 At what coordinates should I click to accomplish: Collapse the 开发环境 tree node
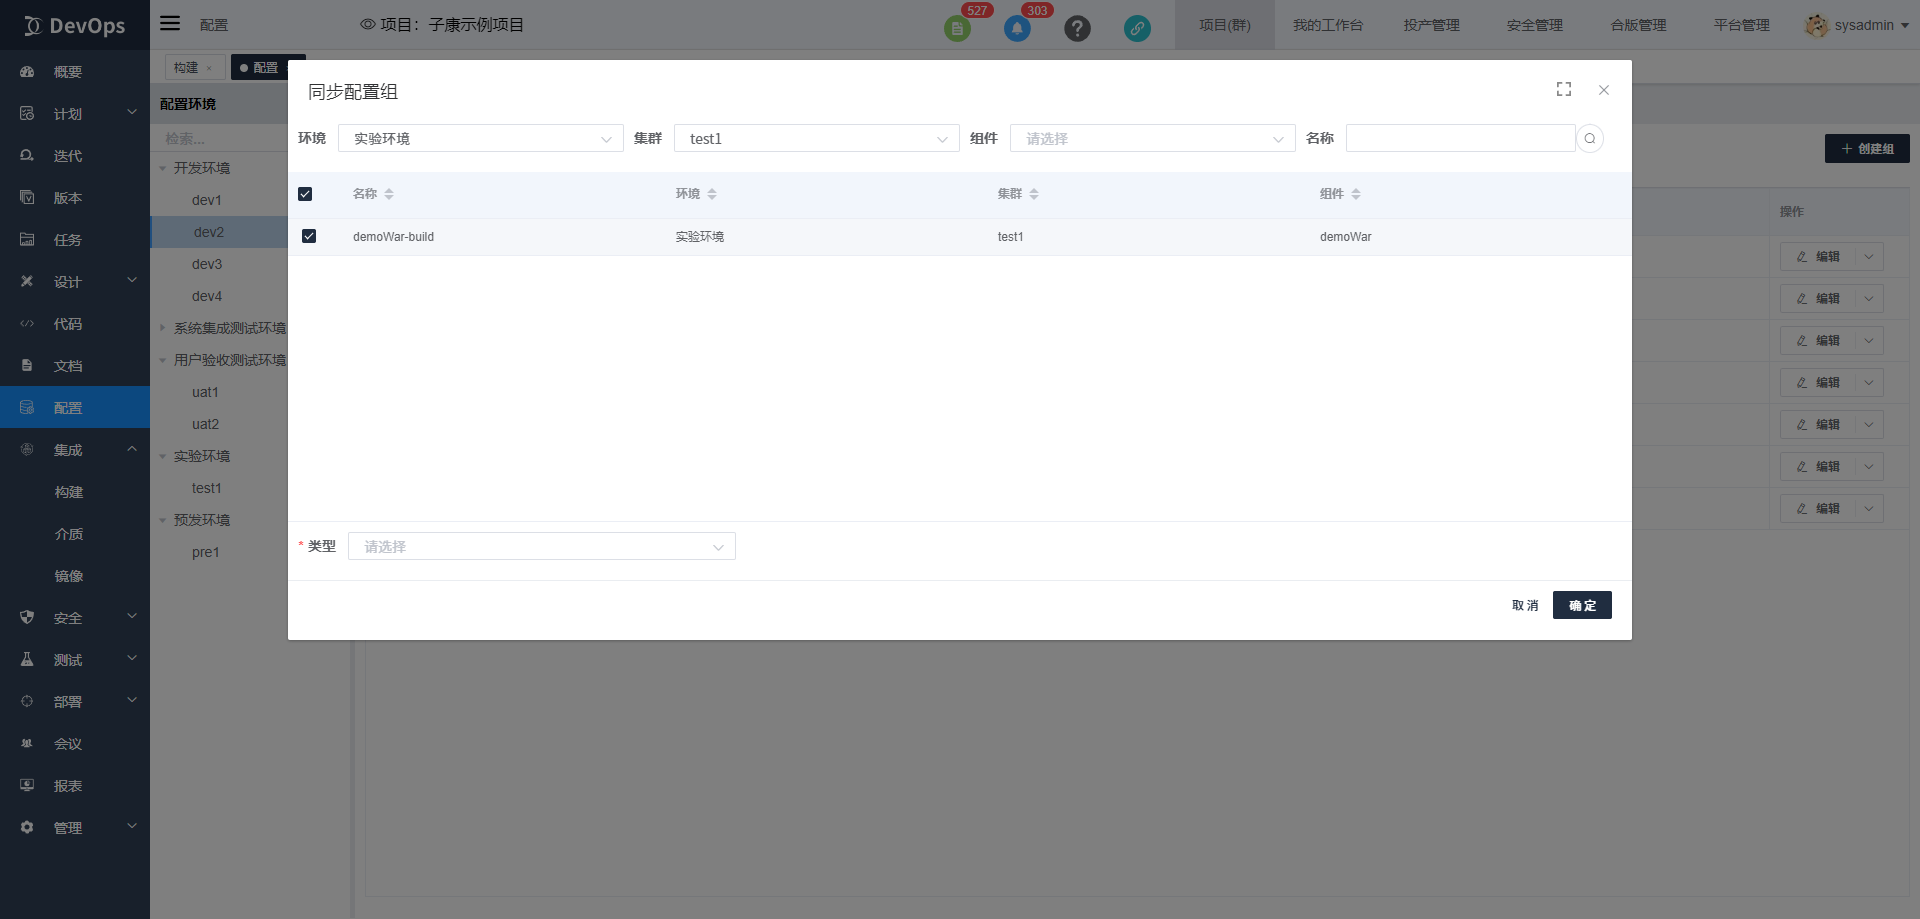(163, 168)
